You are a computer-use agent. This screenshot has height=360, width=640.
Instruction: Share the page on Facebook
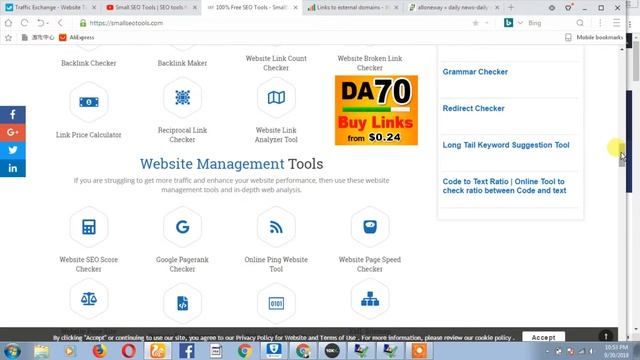(x=13, y=115)
